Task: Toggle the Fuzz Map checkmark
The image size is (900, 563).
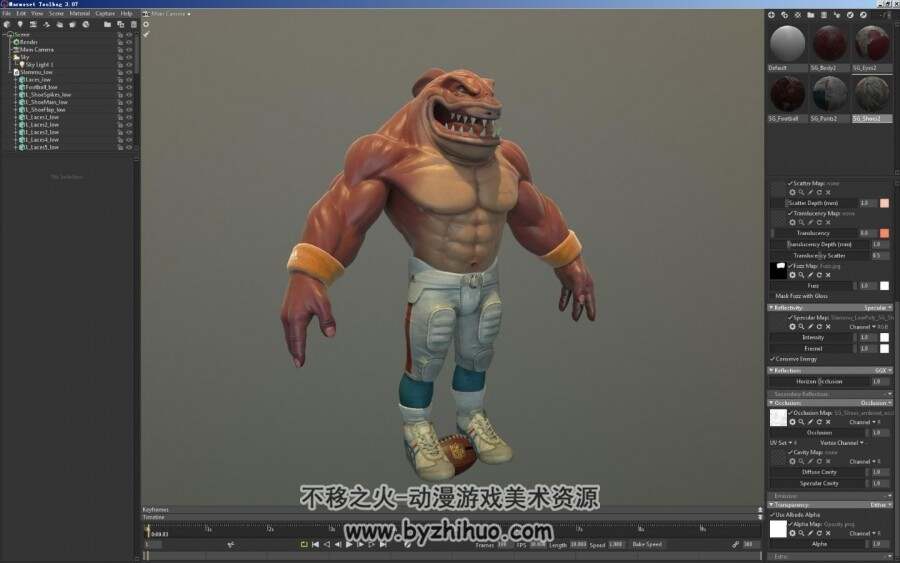Action: (790, 266)
